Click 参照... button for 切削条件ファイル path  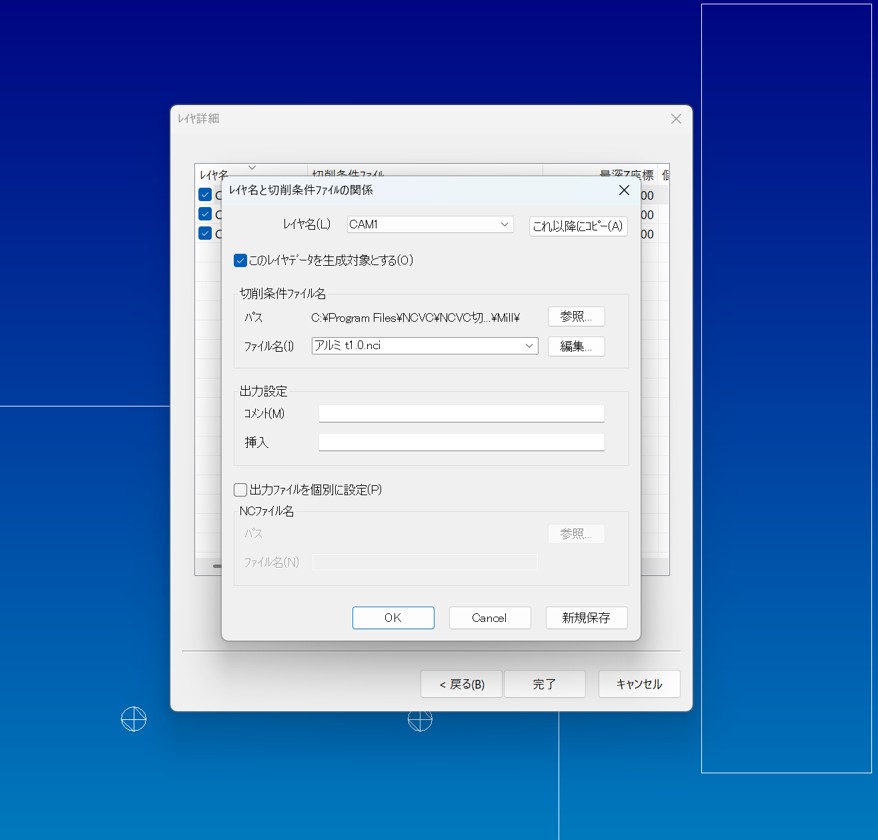576,317
